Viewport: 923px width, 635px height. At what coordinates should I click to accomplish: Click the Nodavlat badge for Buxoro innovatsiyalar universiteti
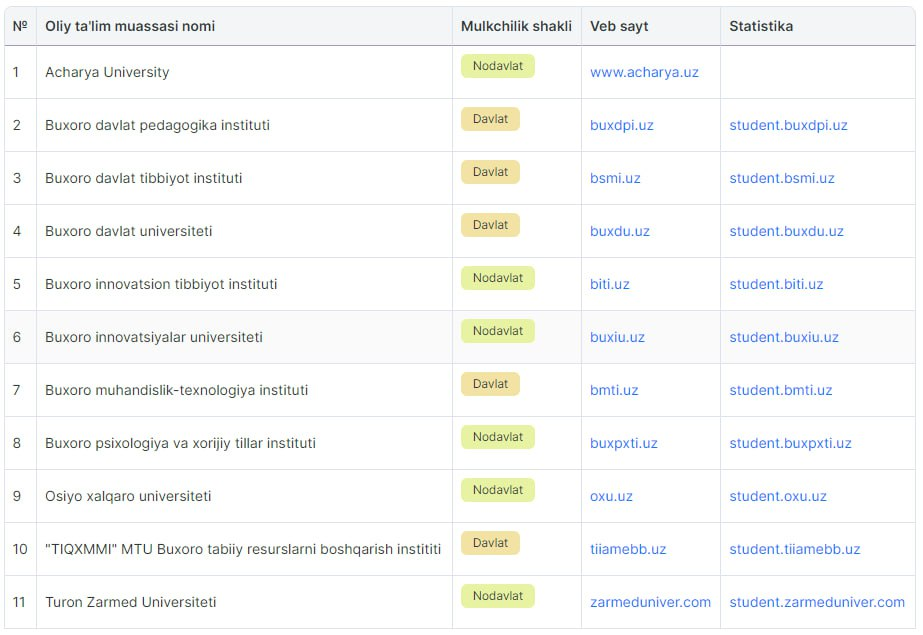(x=498, y=331)
